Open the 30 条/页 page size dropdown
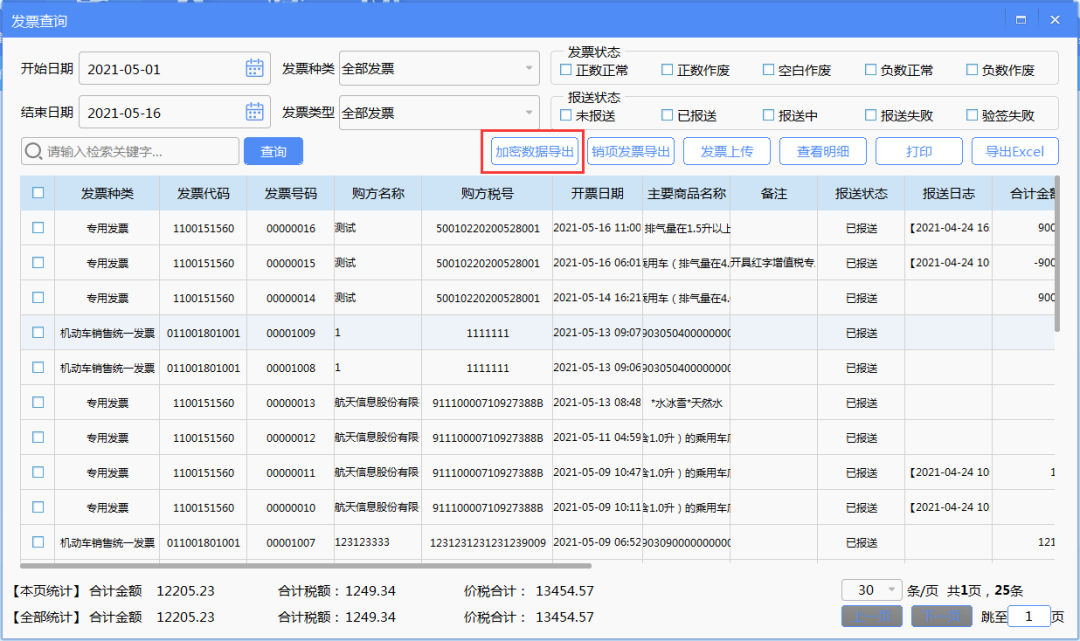Screen dimensions: 1080x641 point(870,590)
